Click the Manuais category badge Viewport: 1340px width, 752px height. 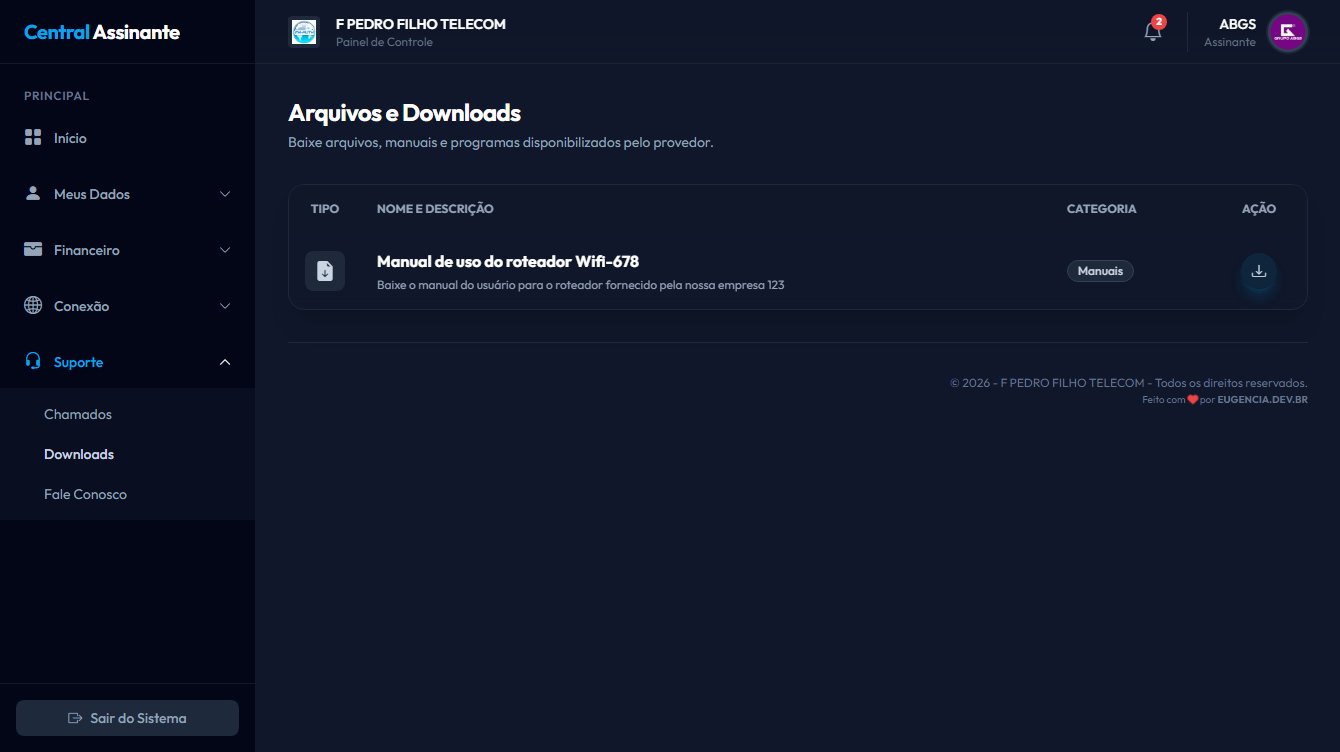(1100, 270)
